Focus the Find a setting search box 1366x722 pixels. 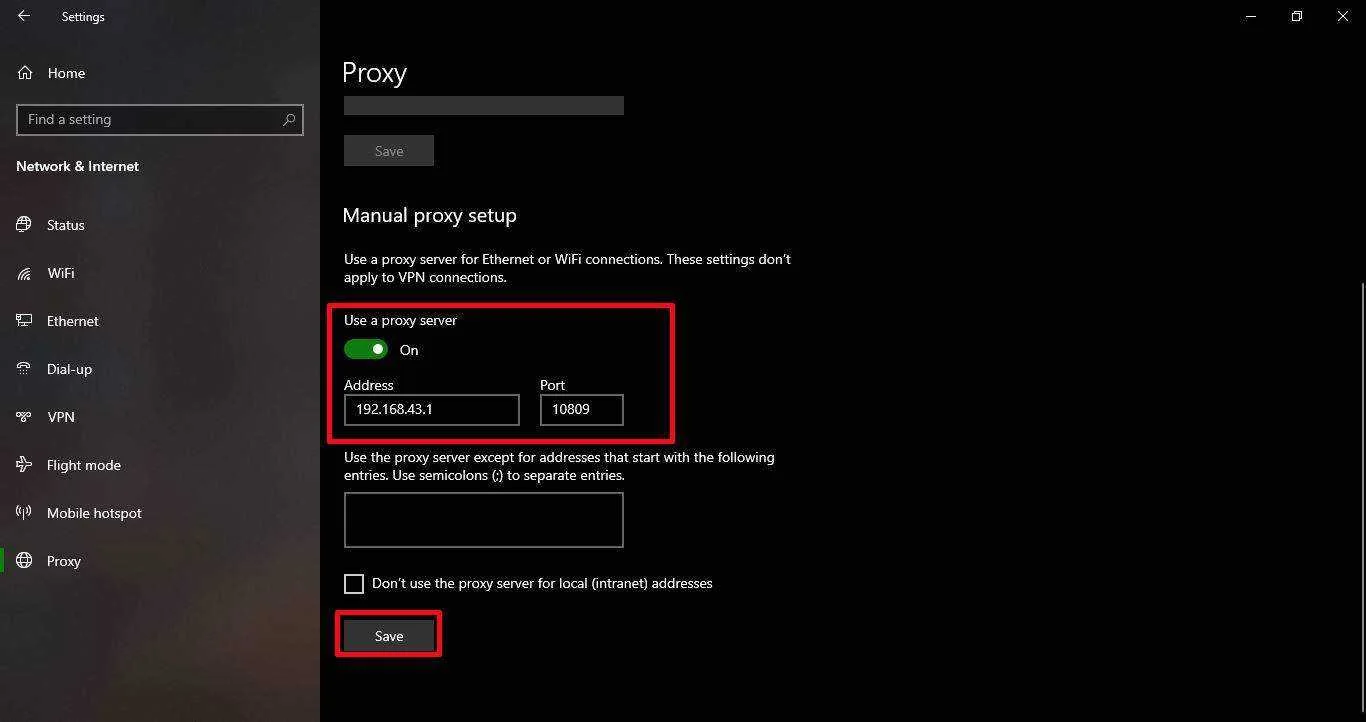160,119
